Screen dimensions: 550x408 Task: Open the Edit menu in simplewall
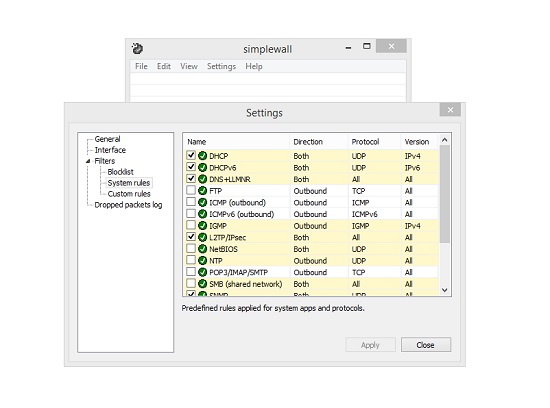164,66
